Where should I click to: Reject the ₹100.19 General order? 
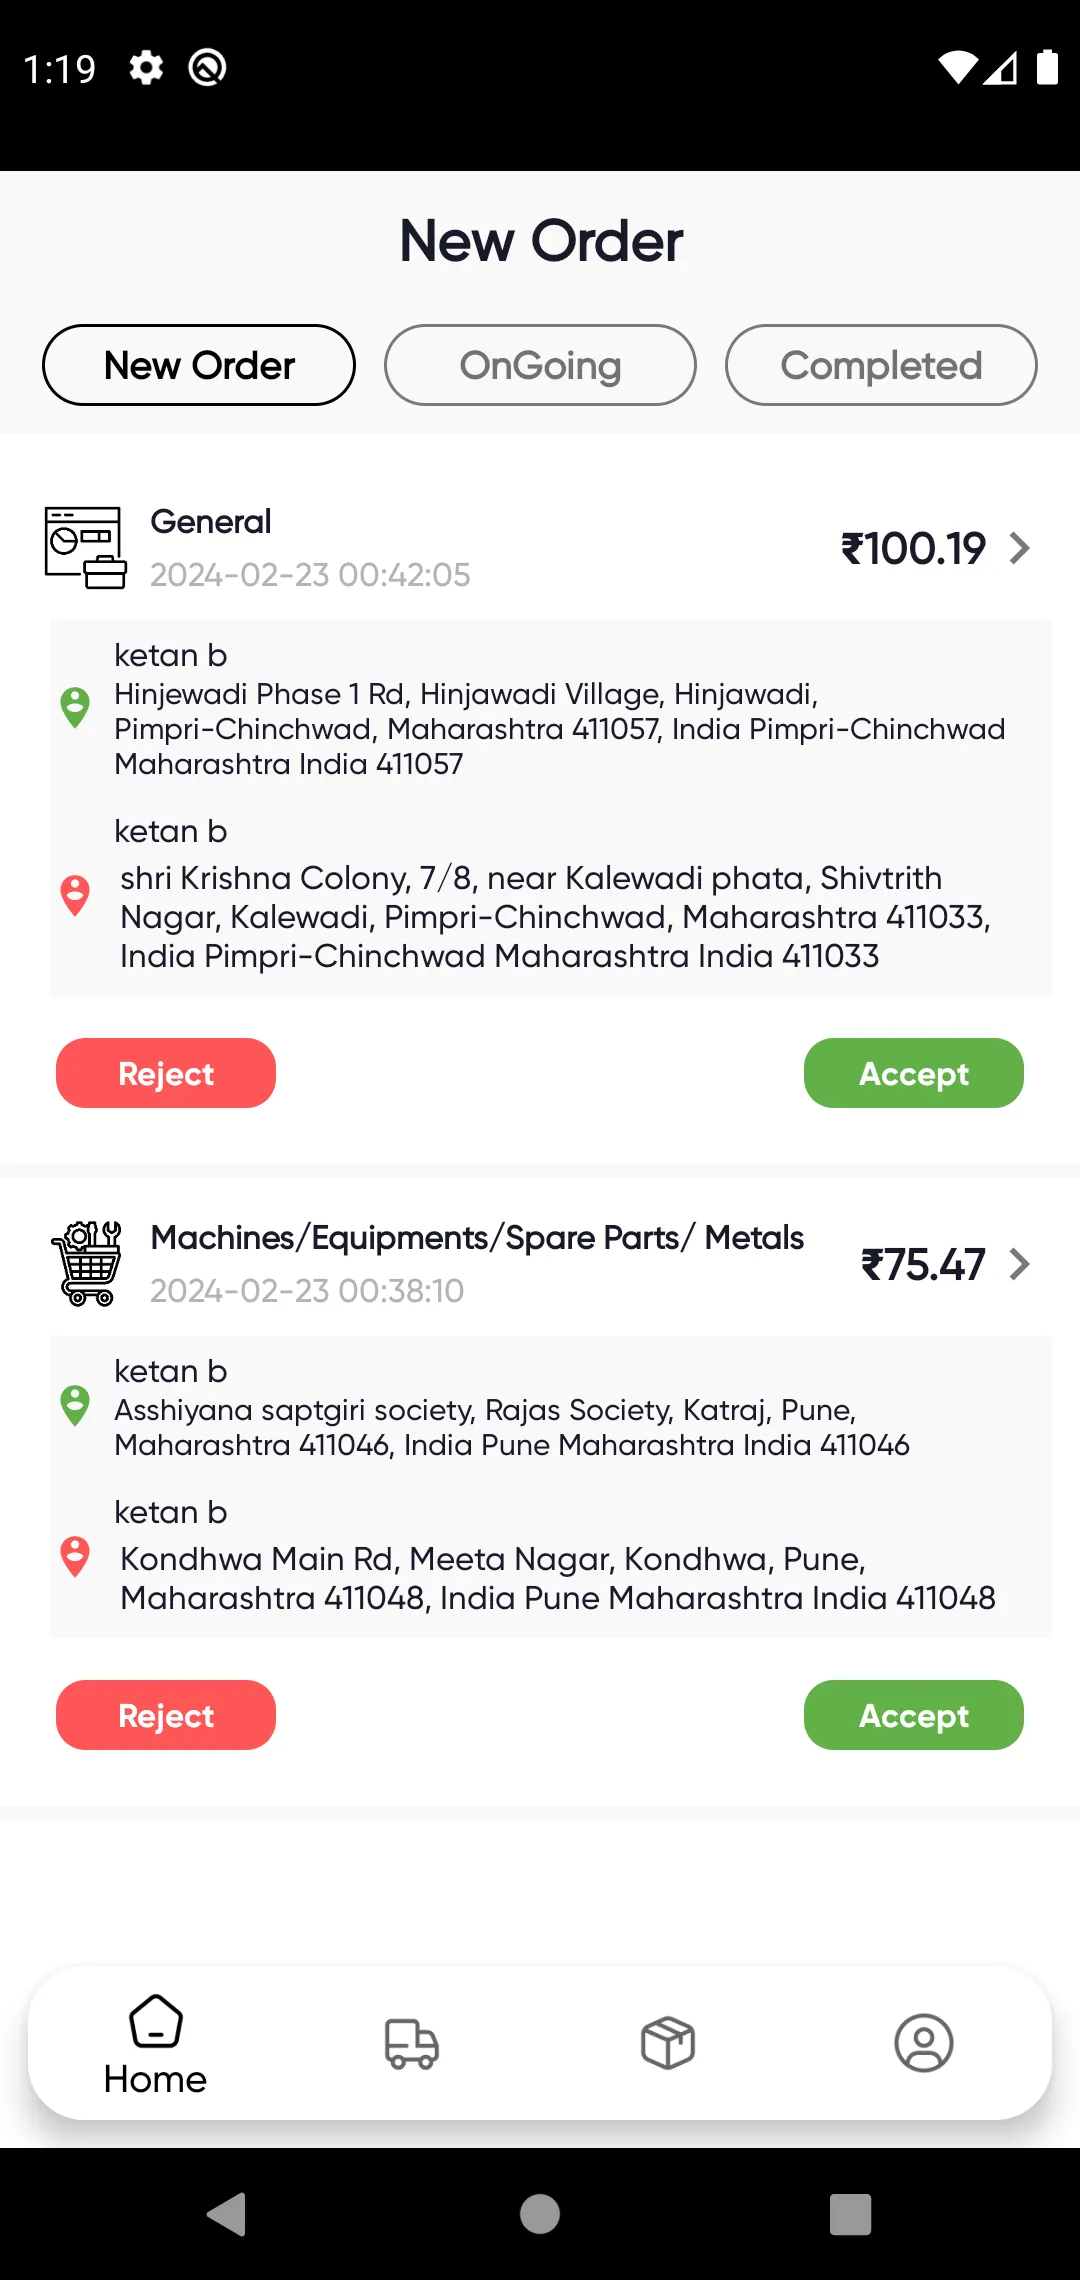[166, 1073]
